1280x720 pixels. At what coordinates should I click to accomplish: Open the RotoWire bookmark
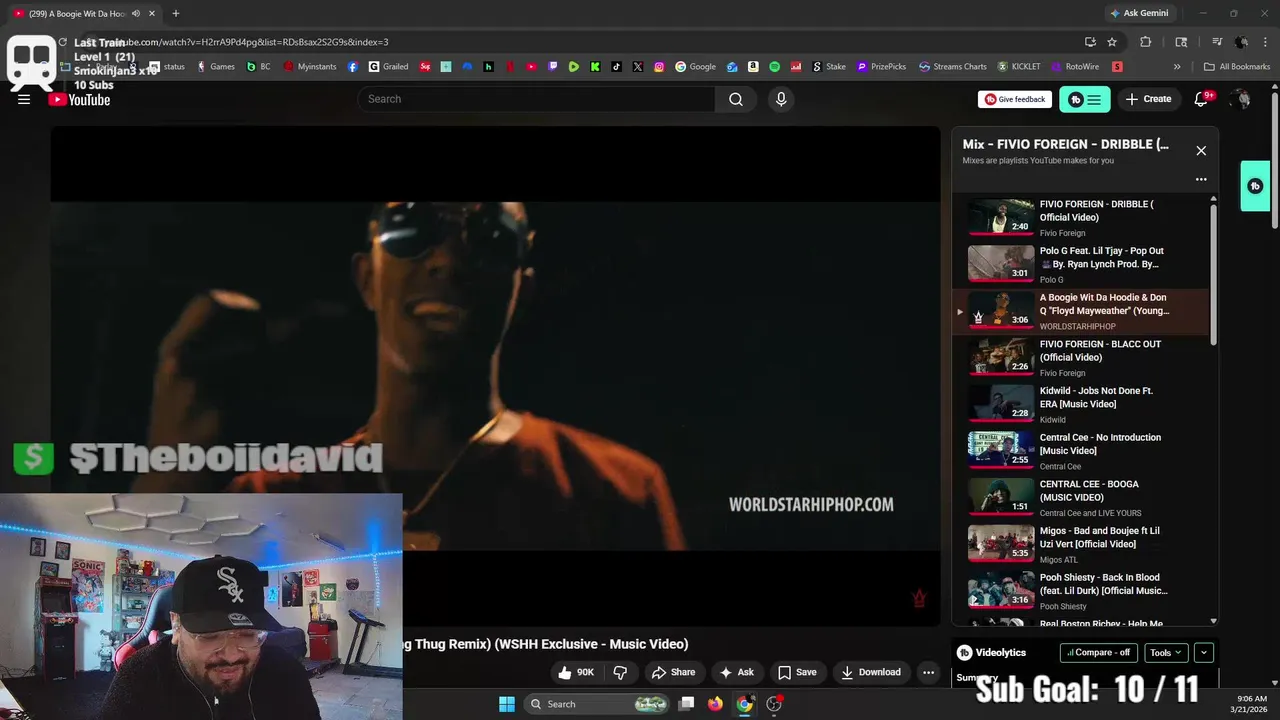click(x=1075, y=67)
